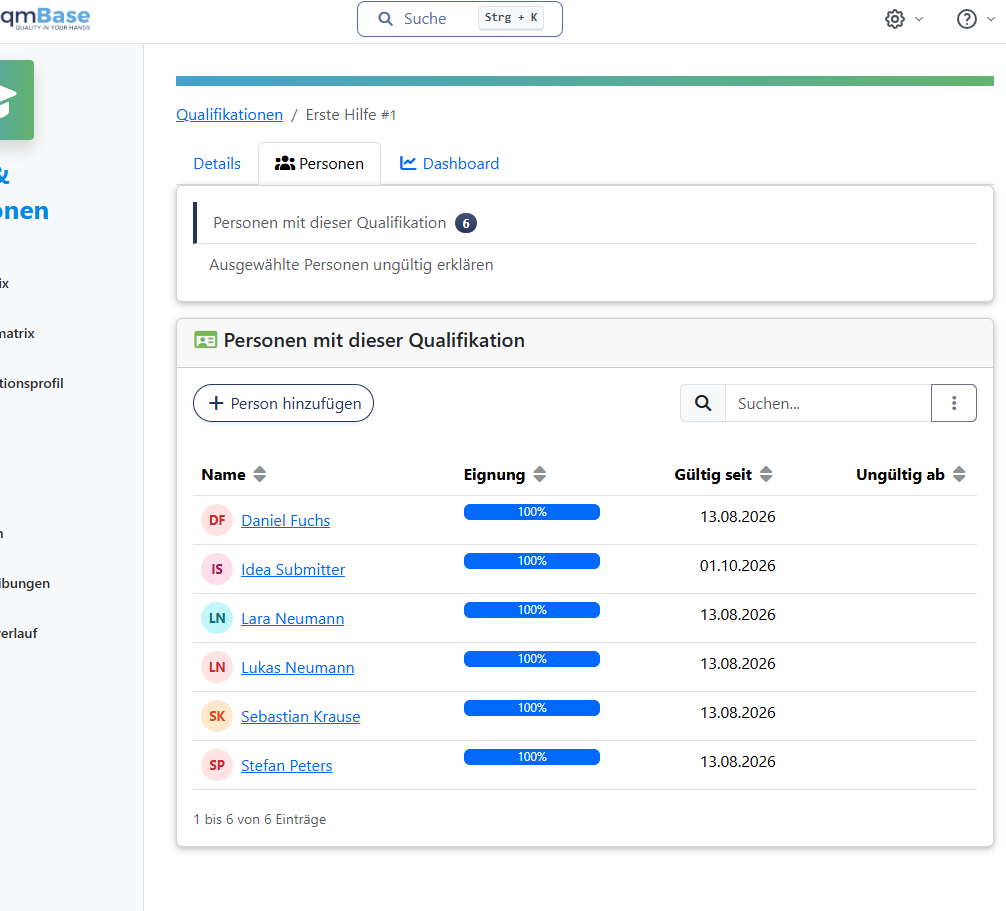Open the help question mark menu
Screen dimensions: 1006x911
[x=975, y=19]
